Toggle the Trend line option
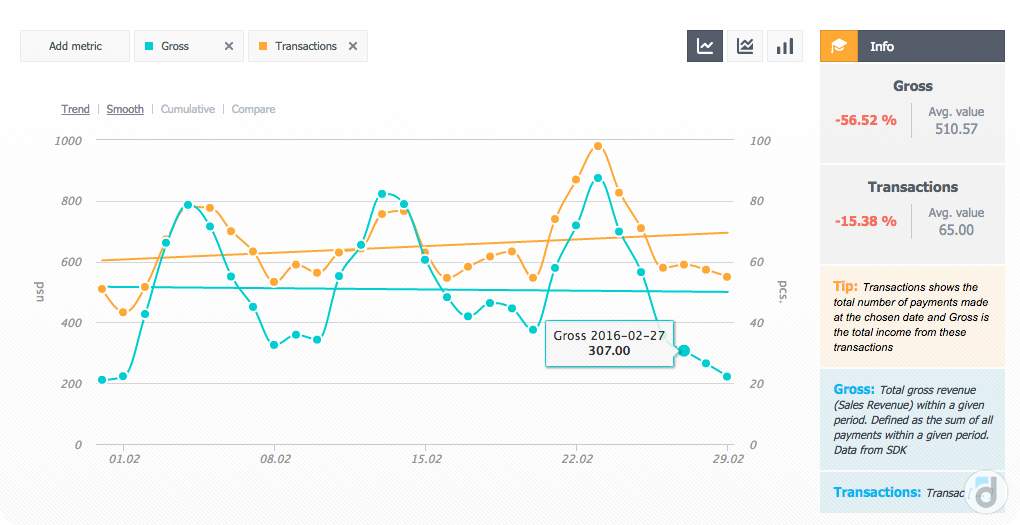1020x525 pixels. (x=75, y=109)
